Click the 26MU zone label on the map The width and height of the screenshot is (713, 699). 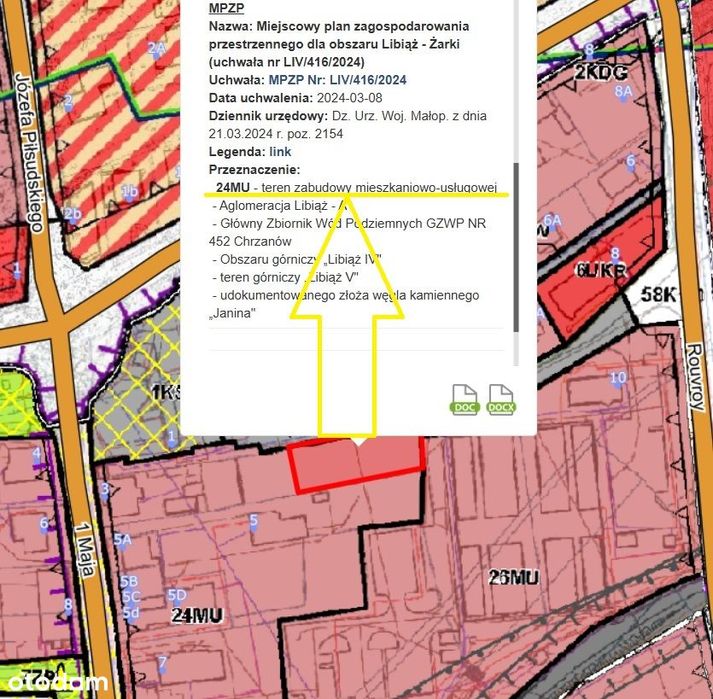pyautogui.click(x=514, y=578)
